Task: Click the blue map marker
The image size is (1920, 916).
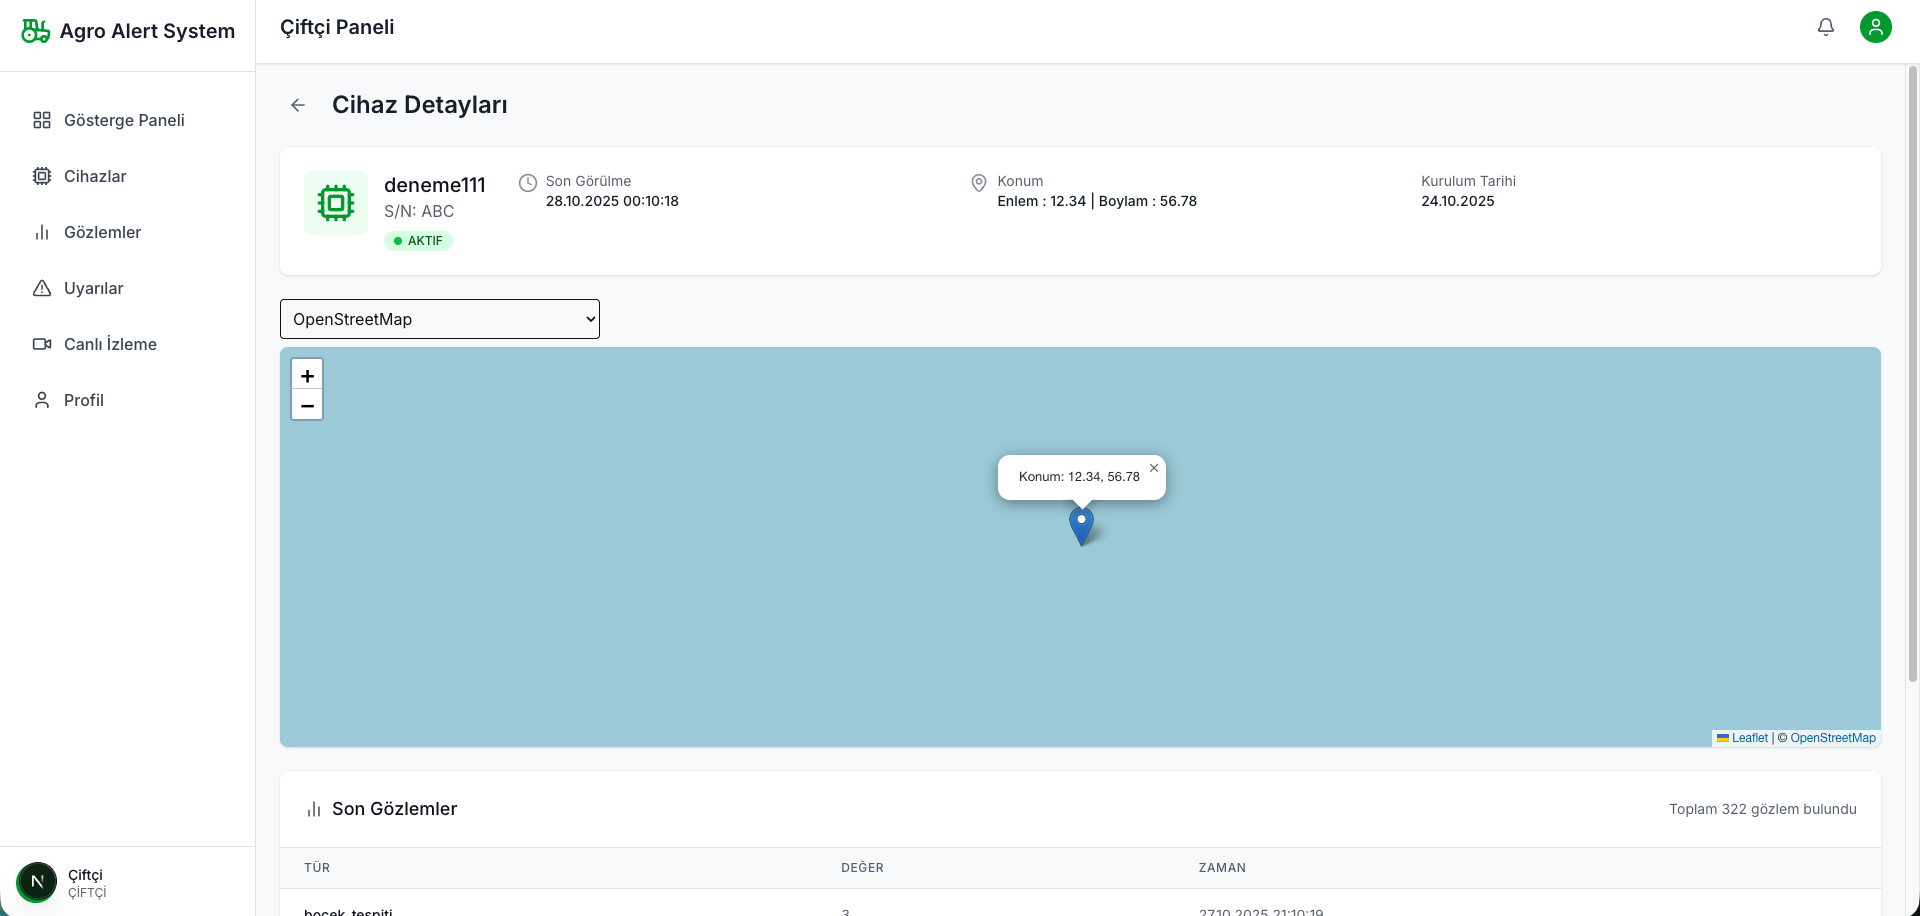Action: click(1081, 526)
